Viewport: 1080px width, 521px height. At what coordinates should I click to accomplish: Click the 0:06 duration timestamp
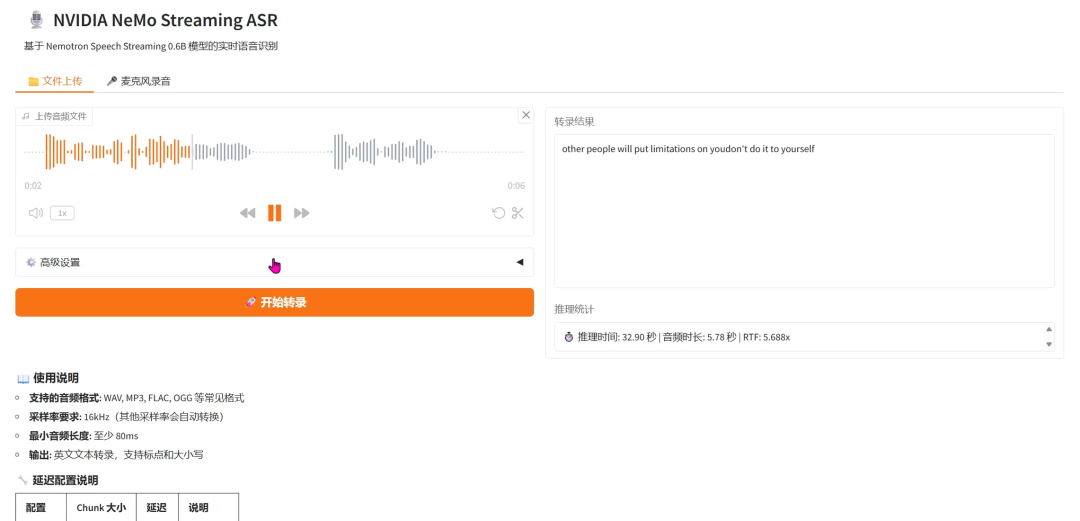click(x=516, y=185)
